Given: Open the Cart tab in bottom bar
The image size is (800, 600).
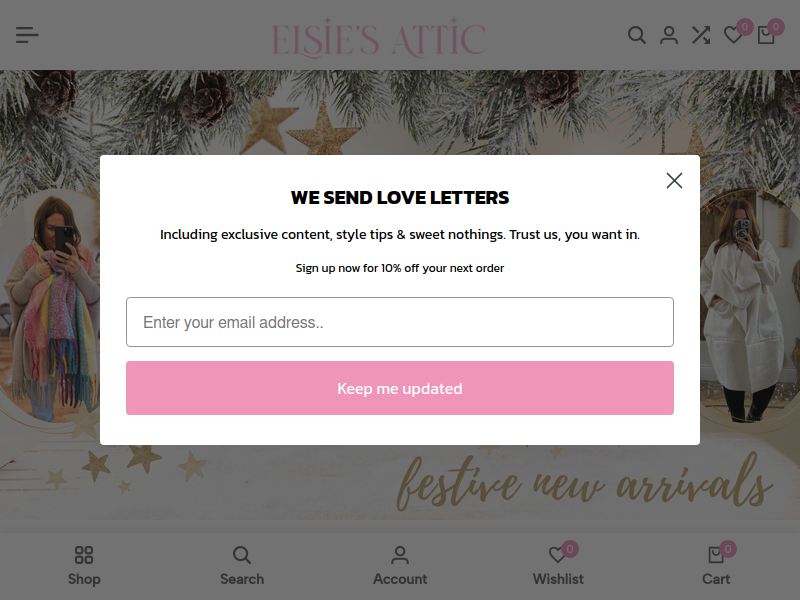Looking at the screenshot, I should 716,566.
